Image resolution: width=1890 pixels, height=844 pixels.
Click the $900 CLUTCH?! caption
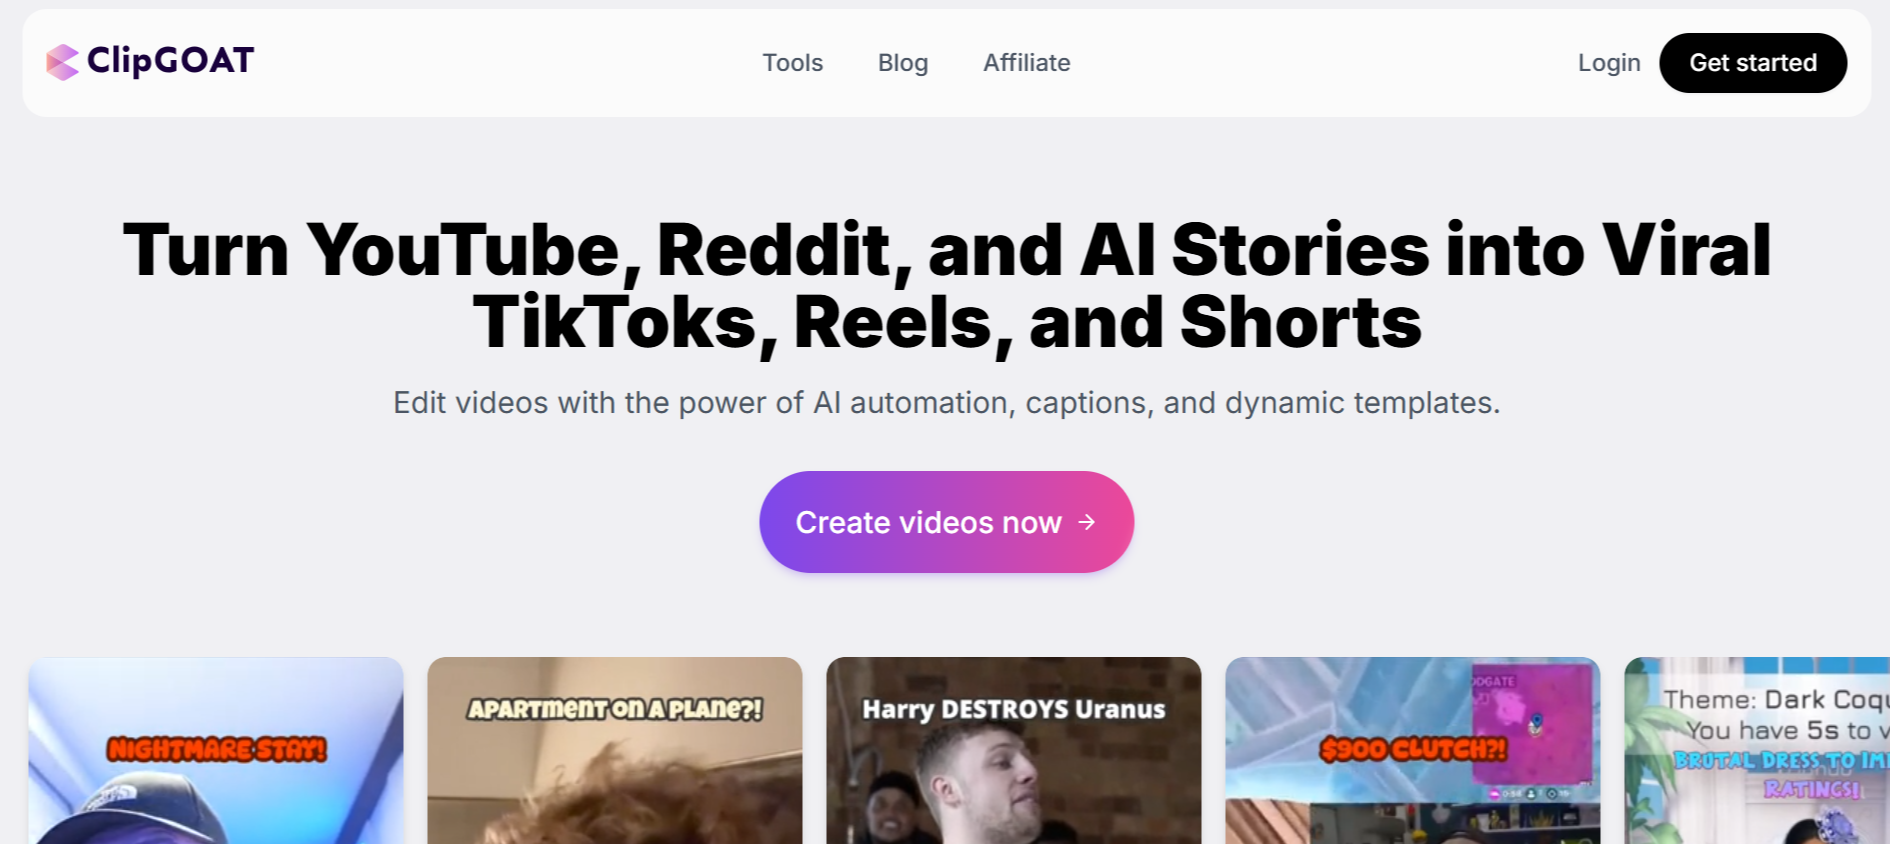coord(1413,749)
